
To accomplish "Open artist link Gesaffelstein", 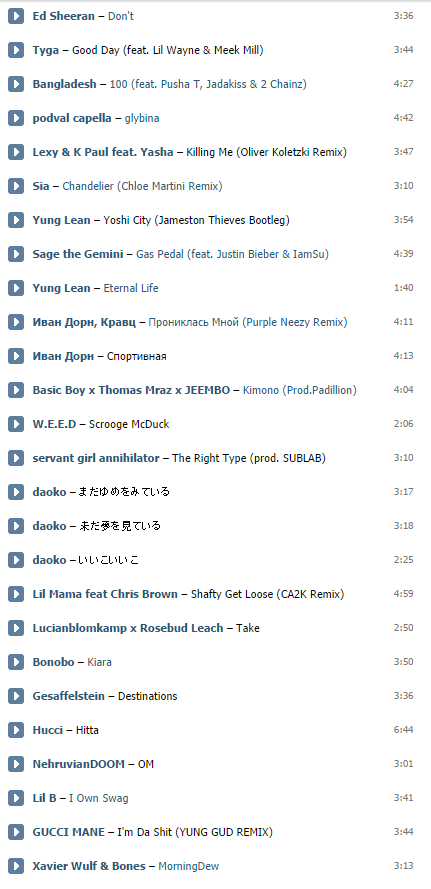I will [x=69, y=696].
